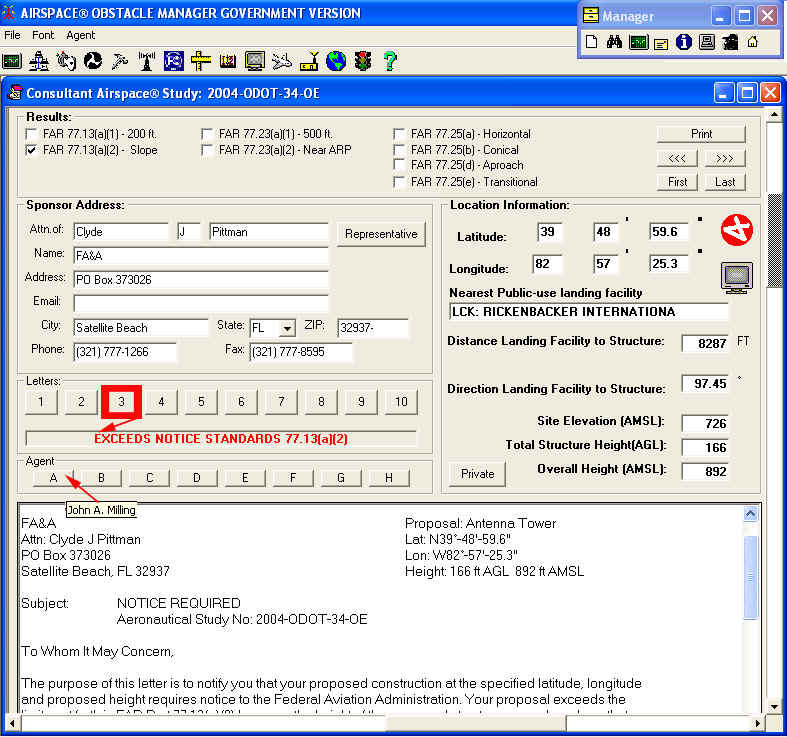Click the Email input field

point(200,303)
